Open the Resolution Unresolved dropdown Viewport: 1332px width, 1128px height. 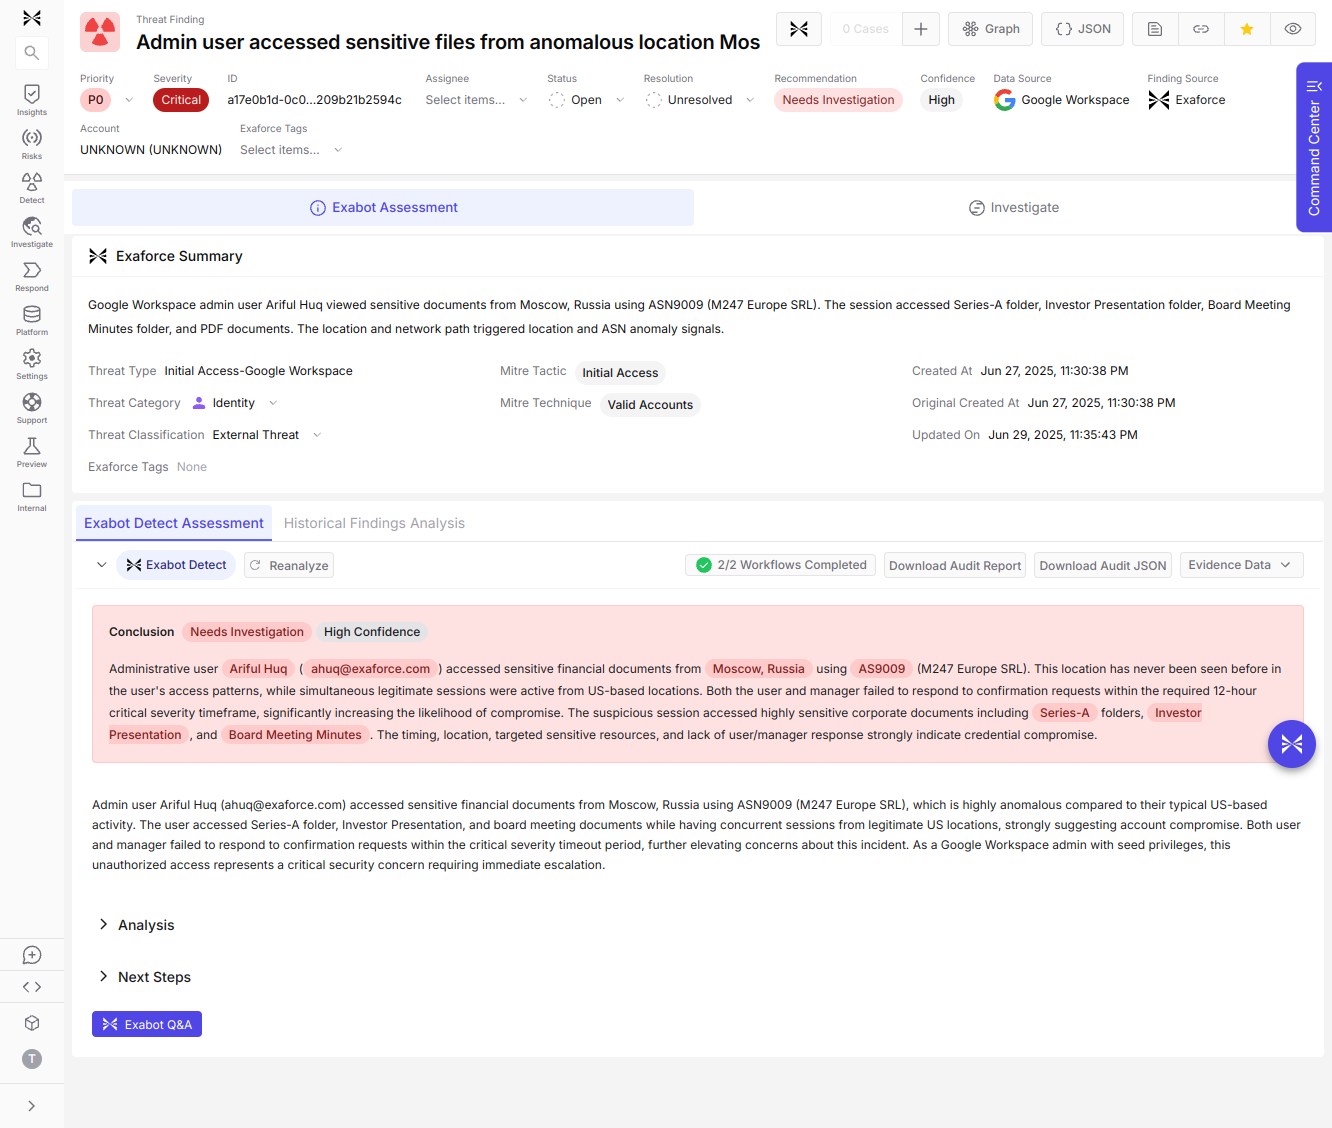700,100
